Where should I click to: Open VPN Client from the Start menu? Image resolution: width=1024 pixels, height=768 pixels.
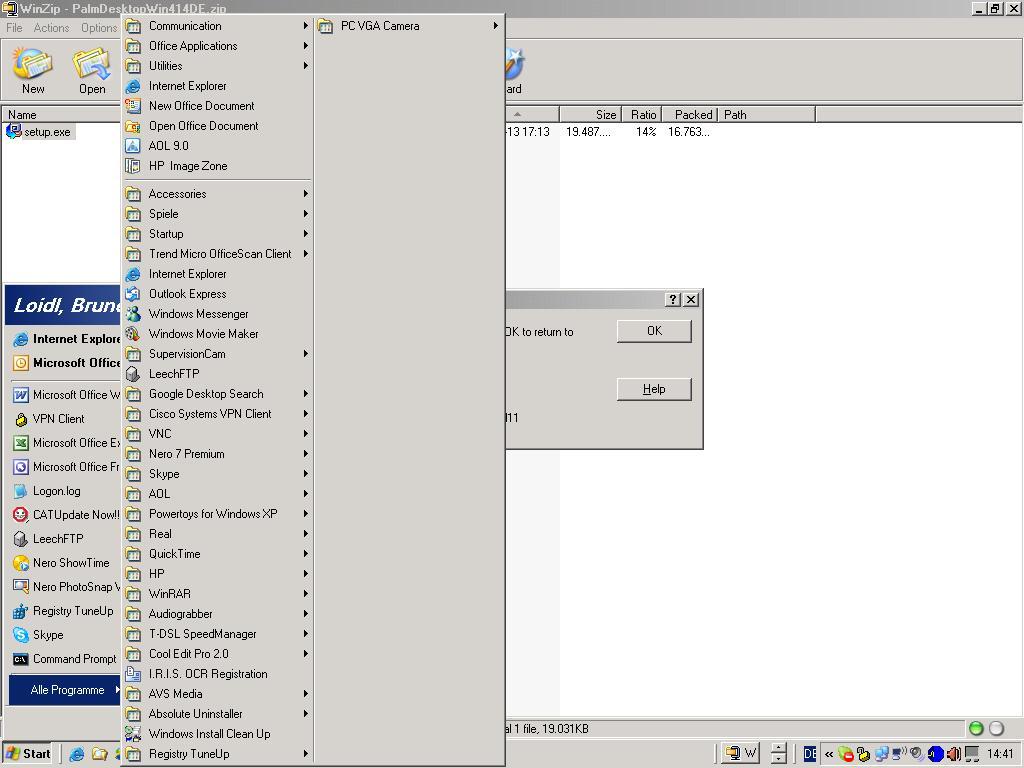pos(65,419)
